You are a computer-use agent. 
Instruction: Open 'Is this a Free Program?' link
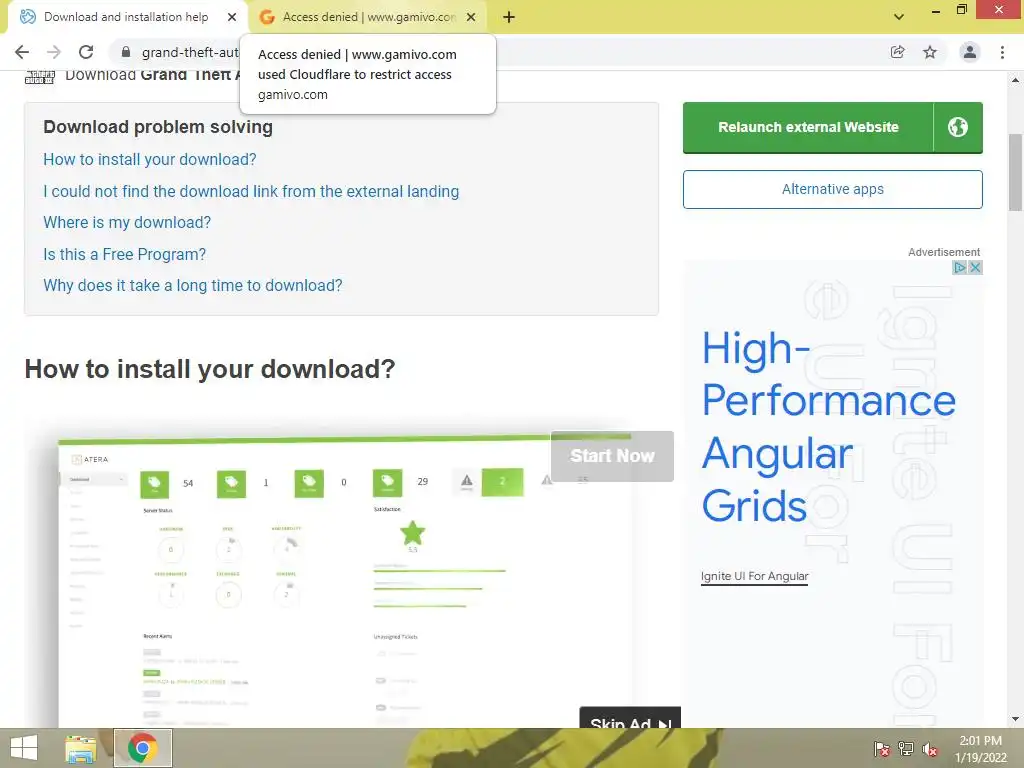point(124,254)
